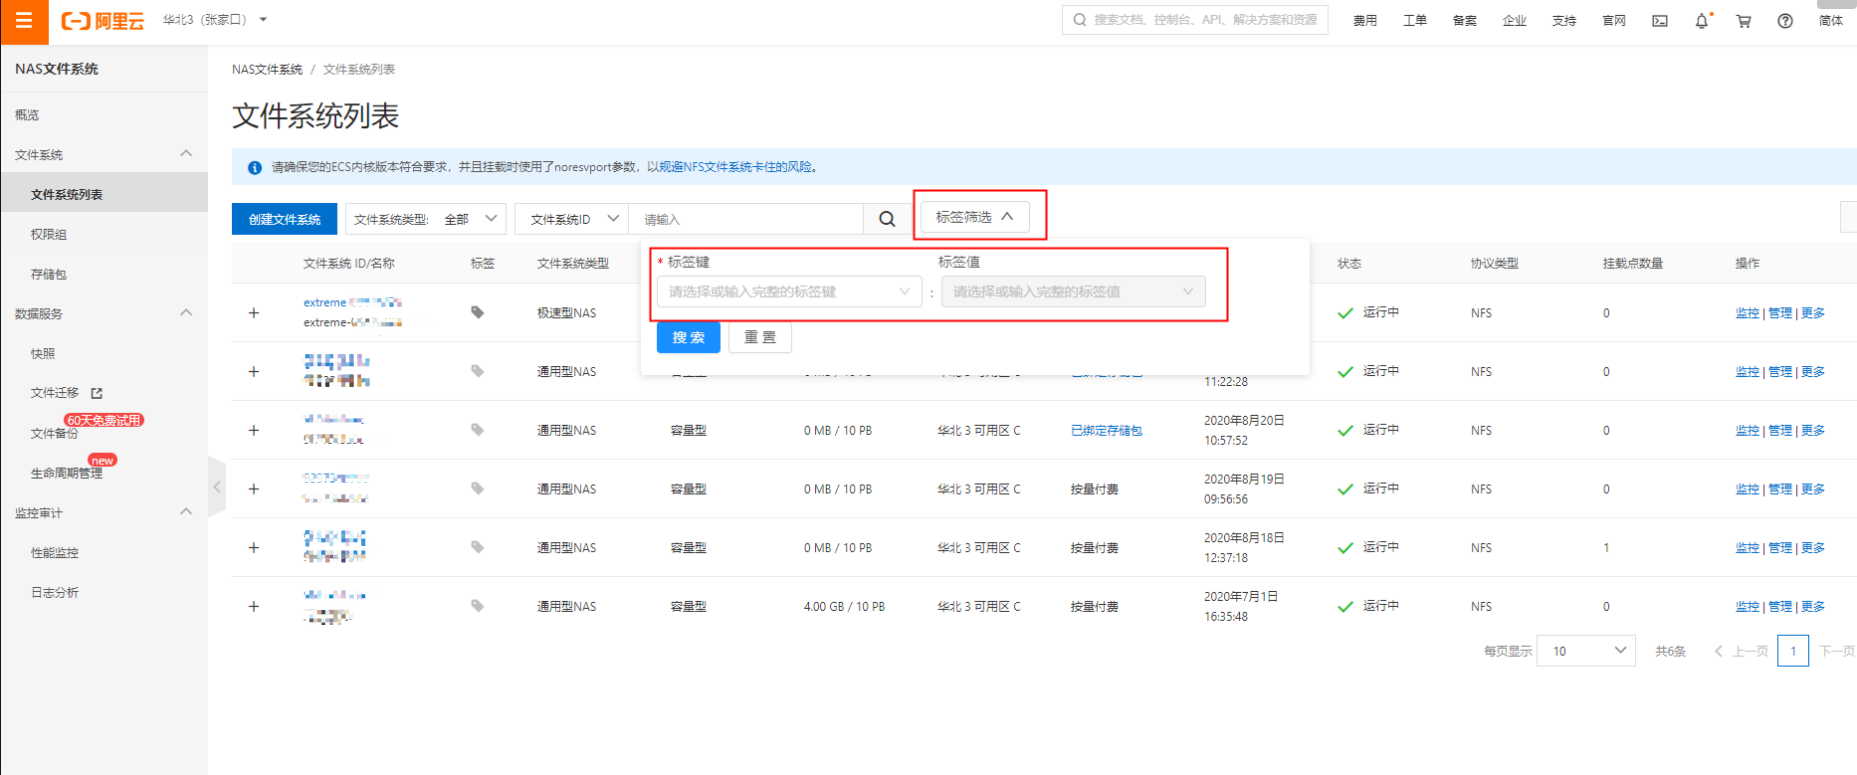Click blue 搜索 button in tag filter
The image size is (1857, 775).
(x=689, y=337)
